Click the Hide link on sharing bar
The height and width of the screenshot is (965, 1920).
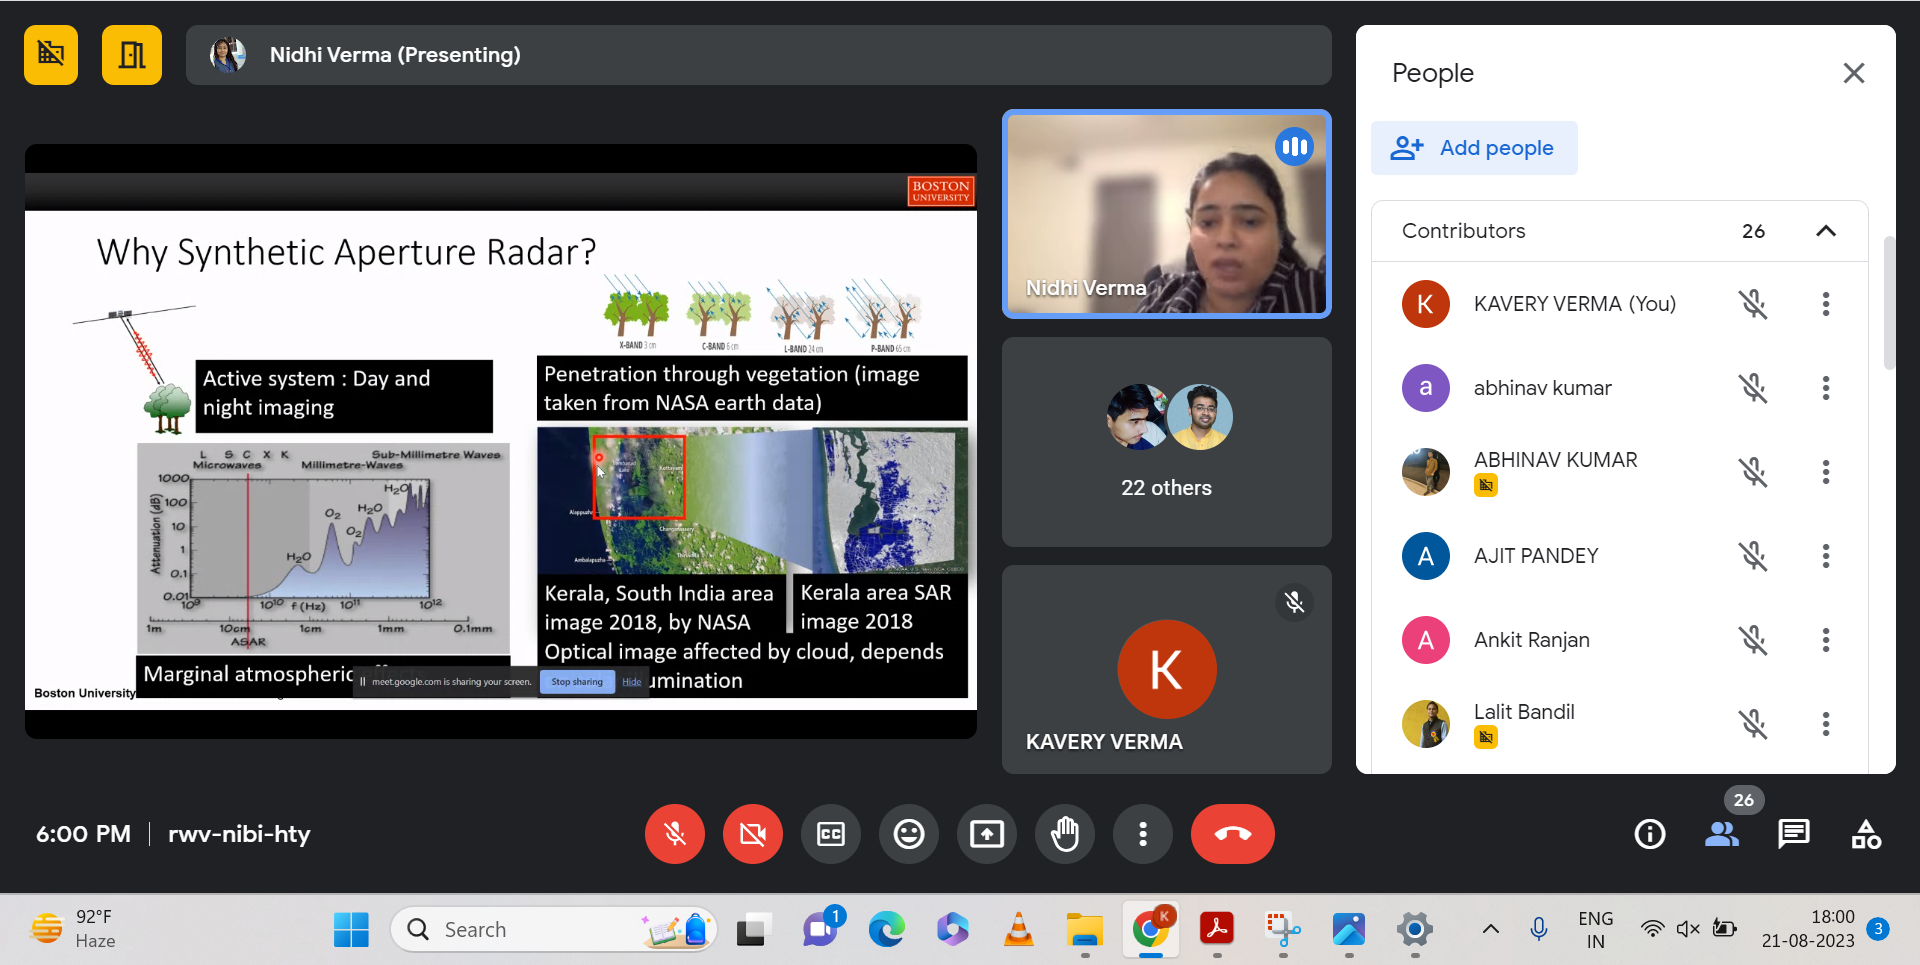[x=632, y=682]
